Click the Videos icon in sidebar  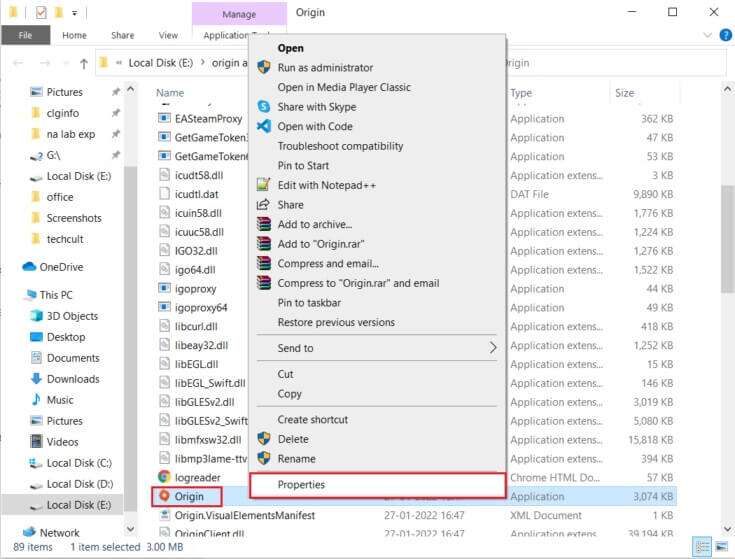36,441
